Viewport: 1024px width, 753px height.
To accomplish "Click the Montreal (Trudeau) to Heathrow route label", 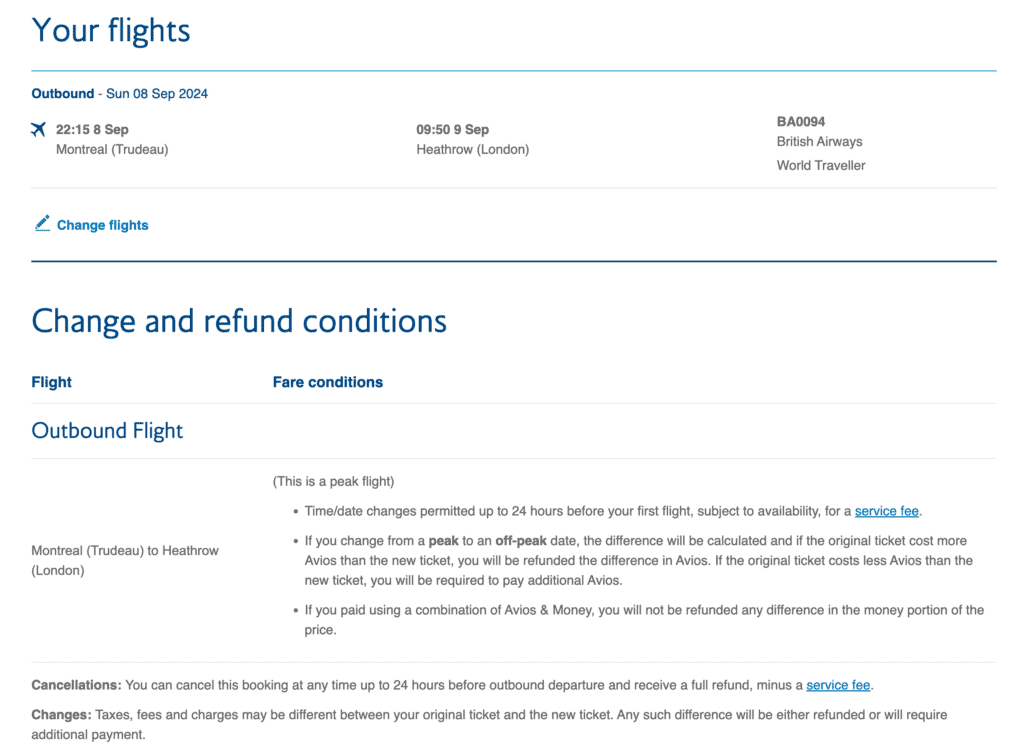I will (125, 560).
